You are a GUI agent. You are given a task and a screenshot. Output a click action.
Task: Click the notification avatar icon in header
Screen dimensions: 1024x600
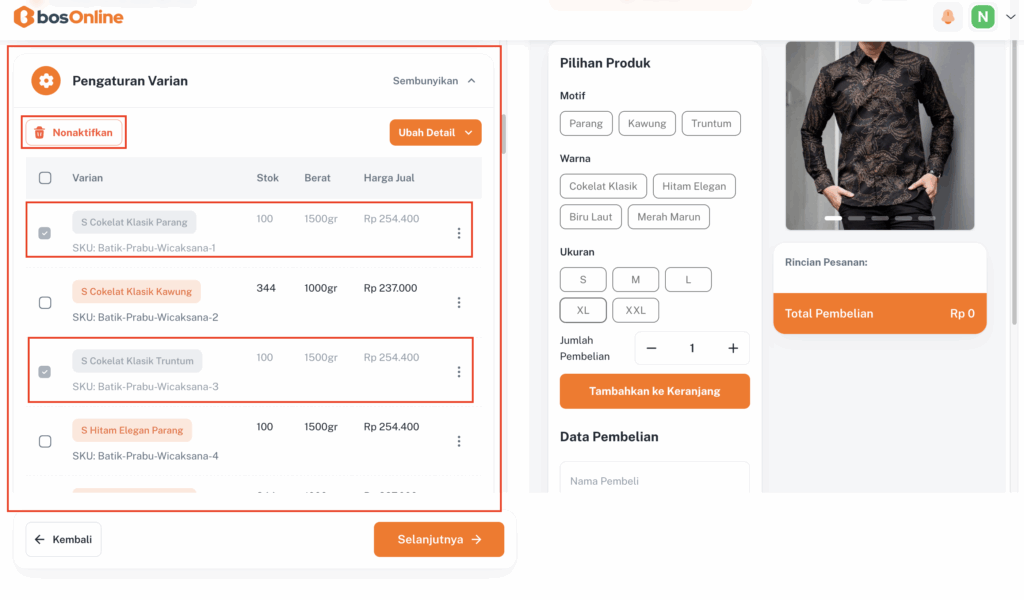[x=947, y=17]
